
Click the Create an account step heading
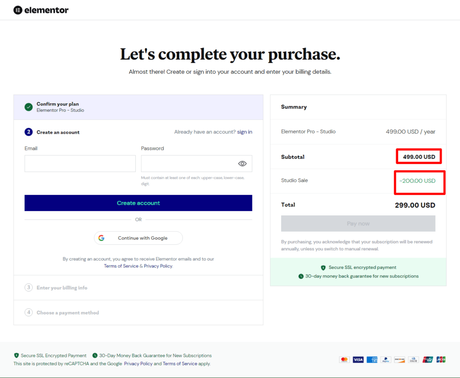pyautogui.click(x=58, y=132)
